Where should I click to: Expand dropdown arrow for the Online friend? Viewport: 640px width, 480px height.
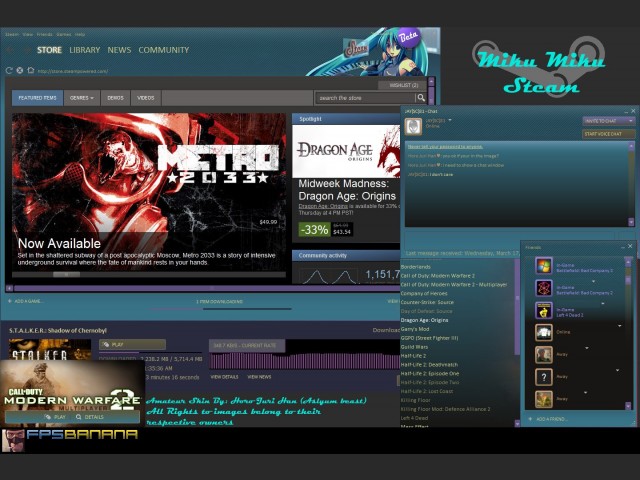pyautogui.click(x=620, y=326)
